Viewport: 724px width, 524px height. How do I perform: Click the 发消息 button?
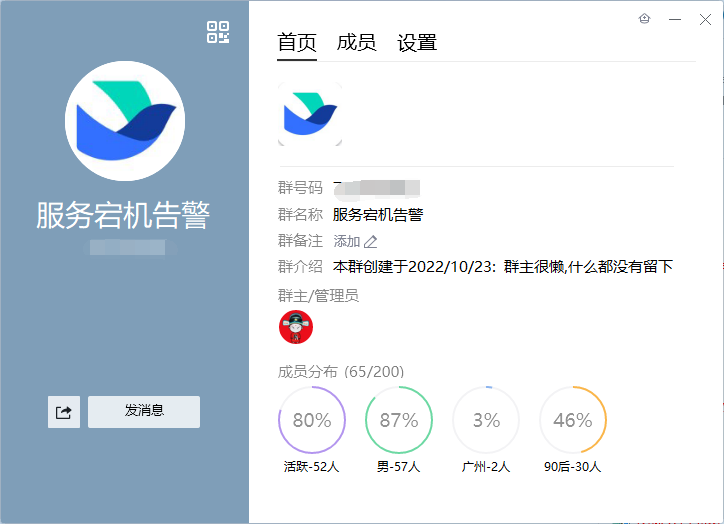[144, 412]
